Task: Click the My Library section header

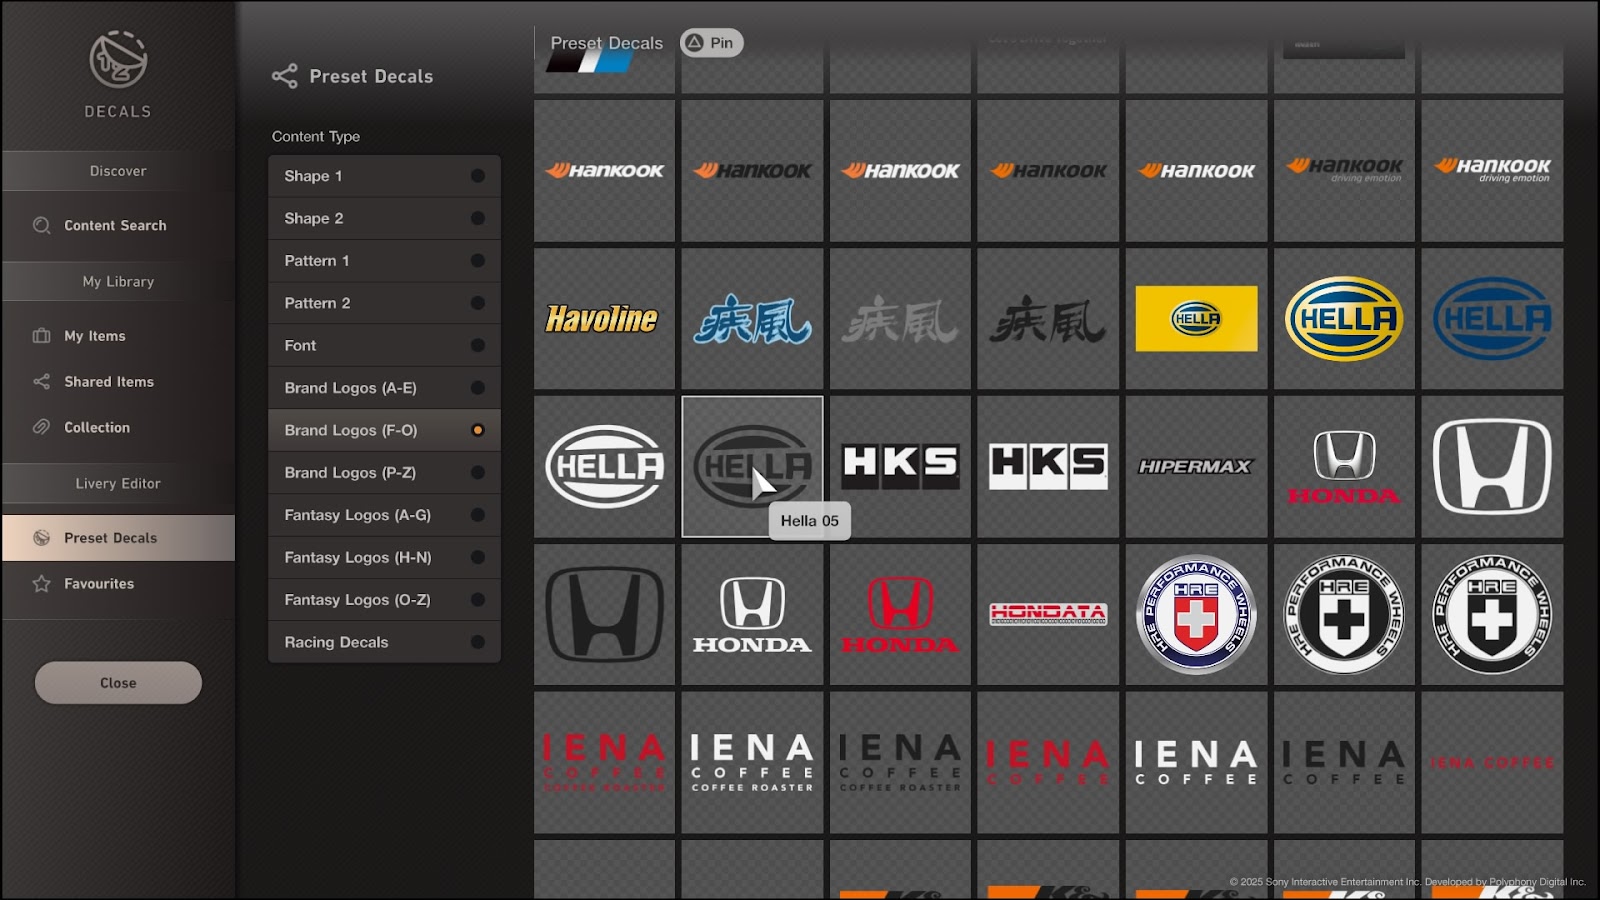Action: tap(118, 282)
